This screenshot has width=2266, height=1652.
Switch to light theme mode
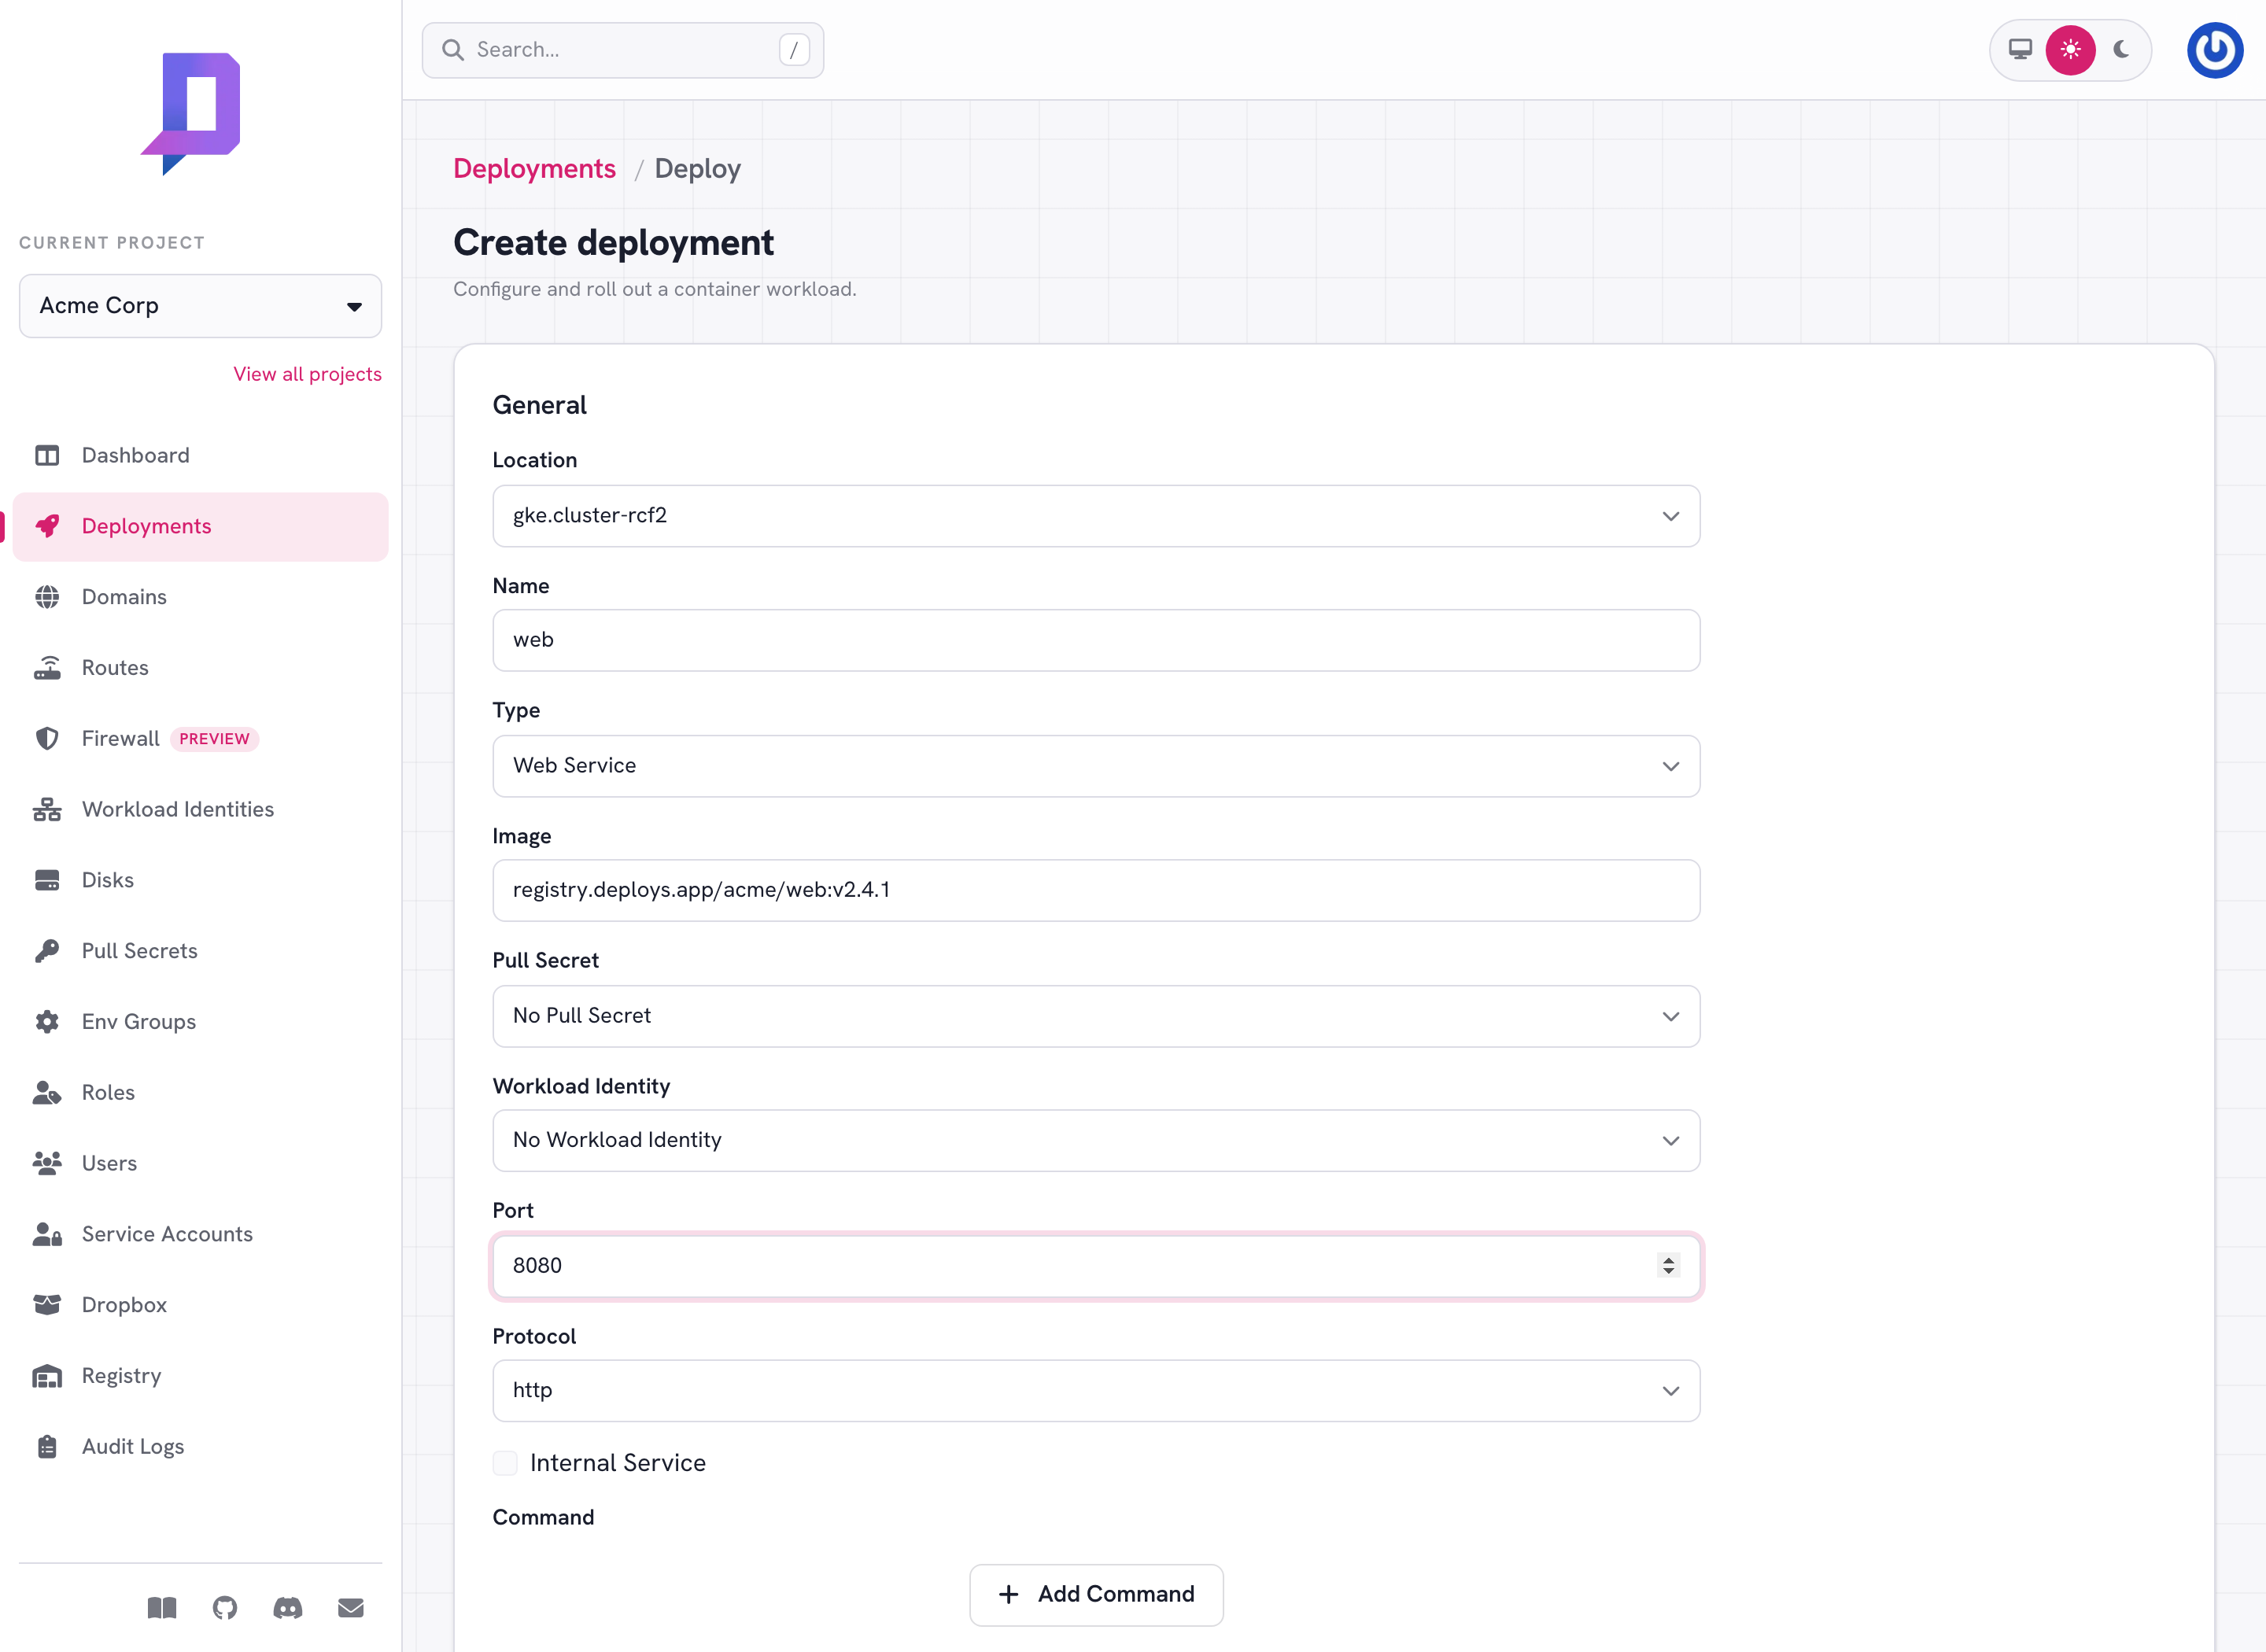[x=2070, y=50]
